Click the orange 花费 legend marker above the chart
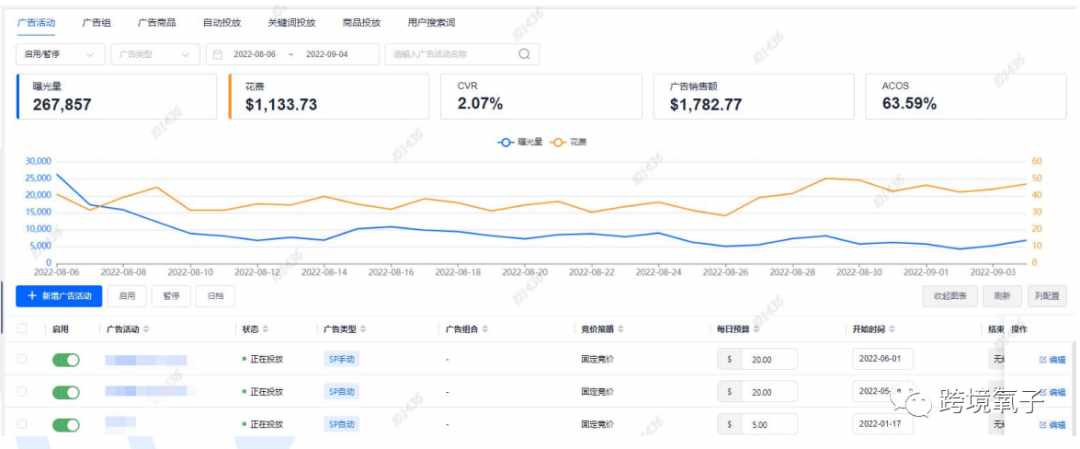 (x=557, y=142)
